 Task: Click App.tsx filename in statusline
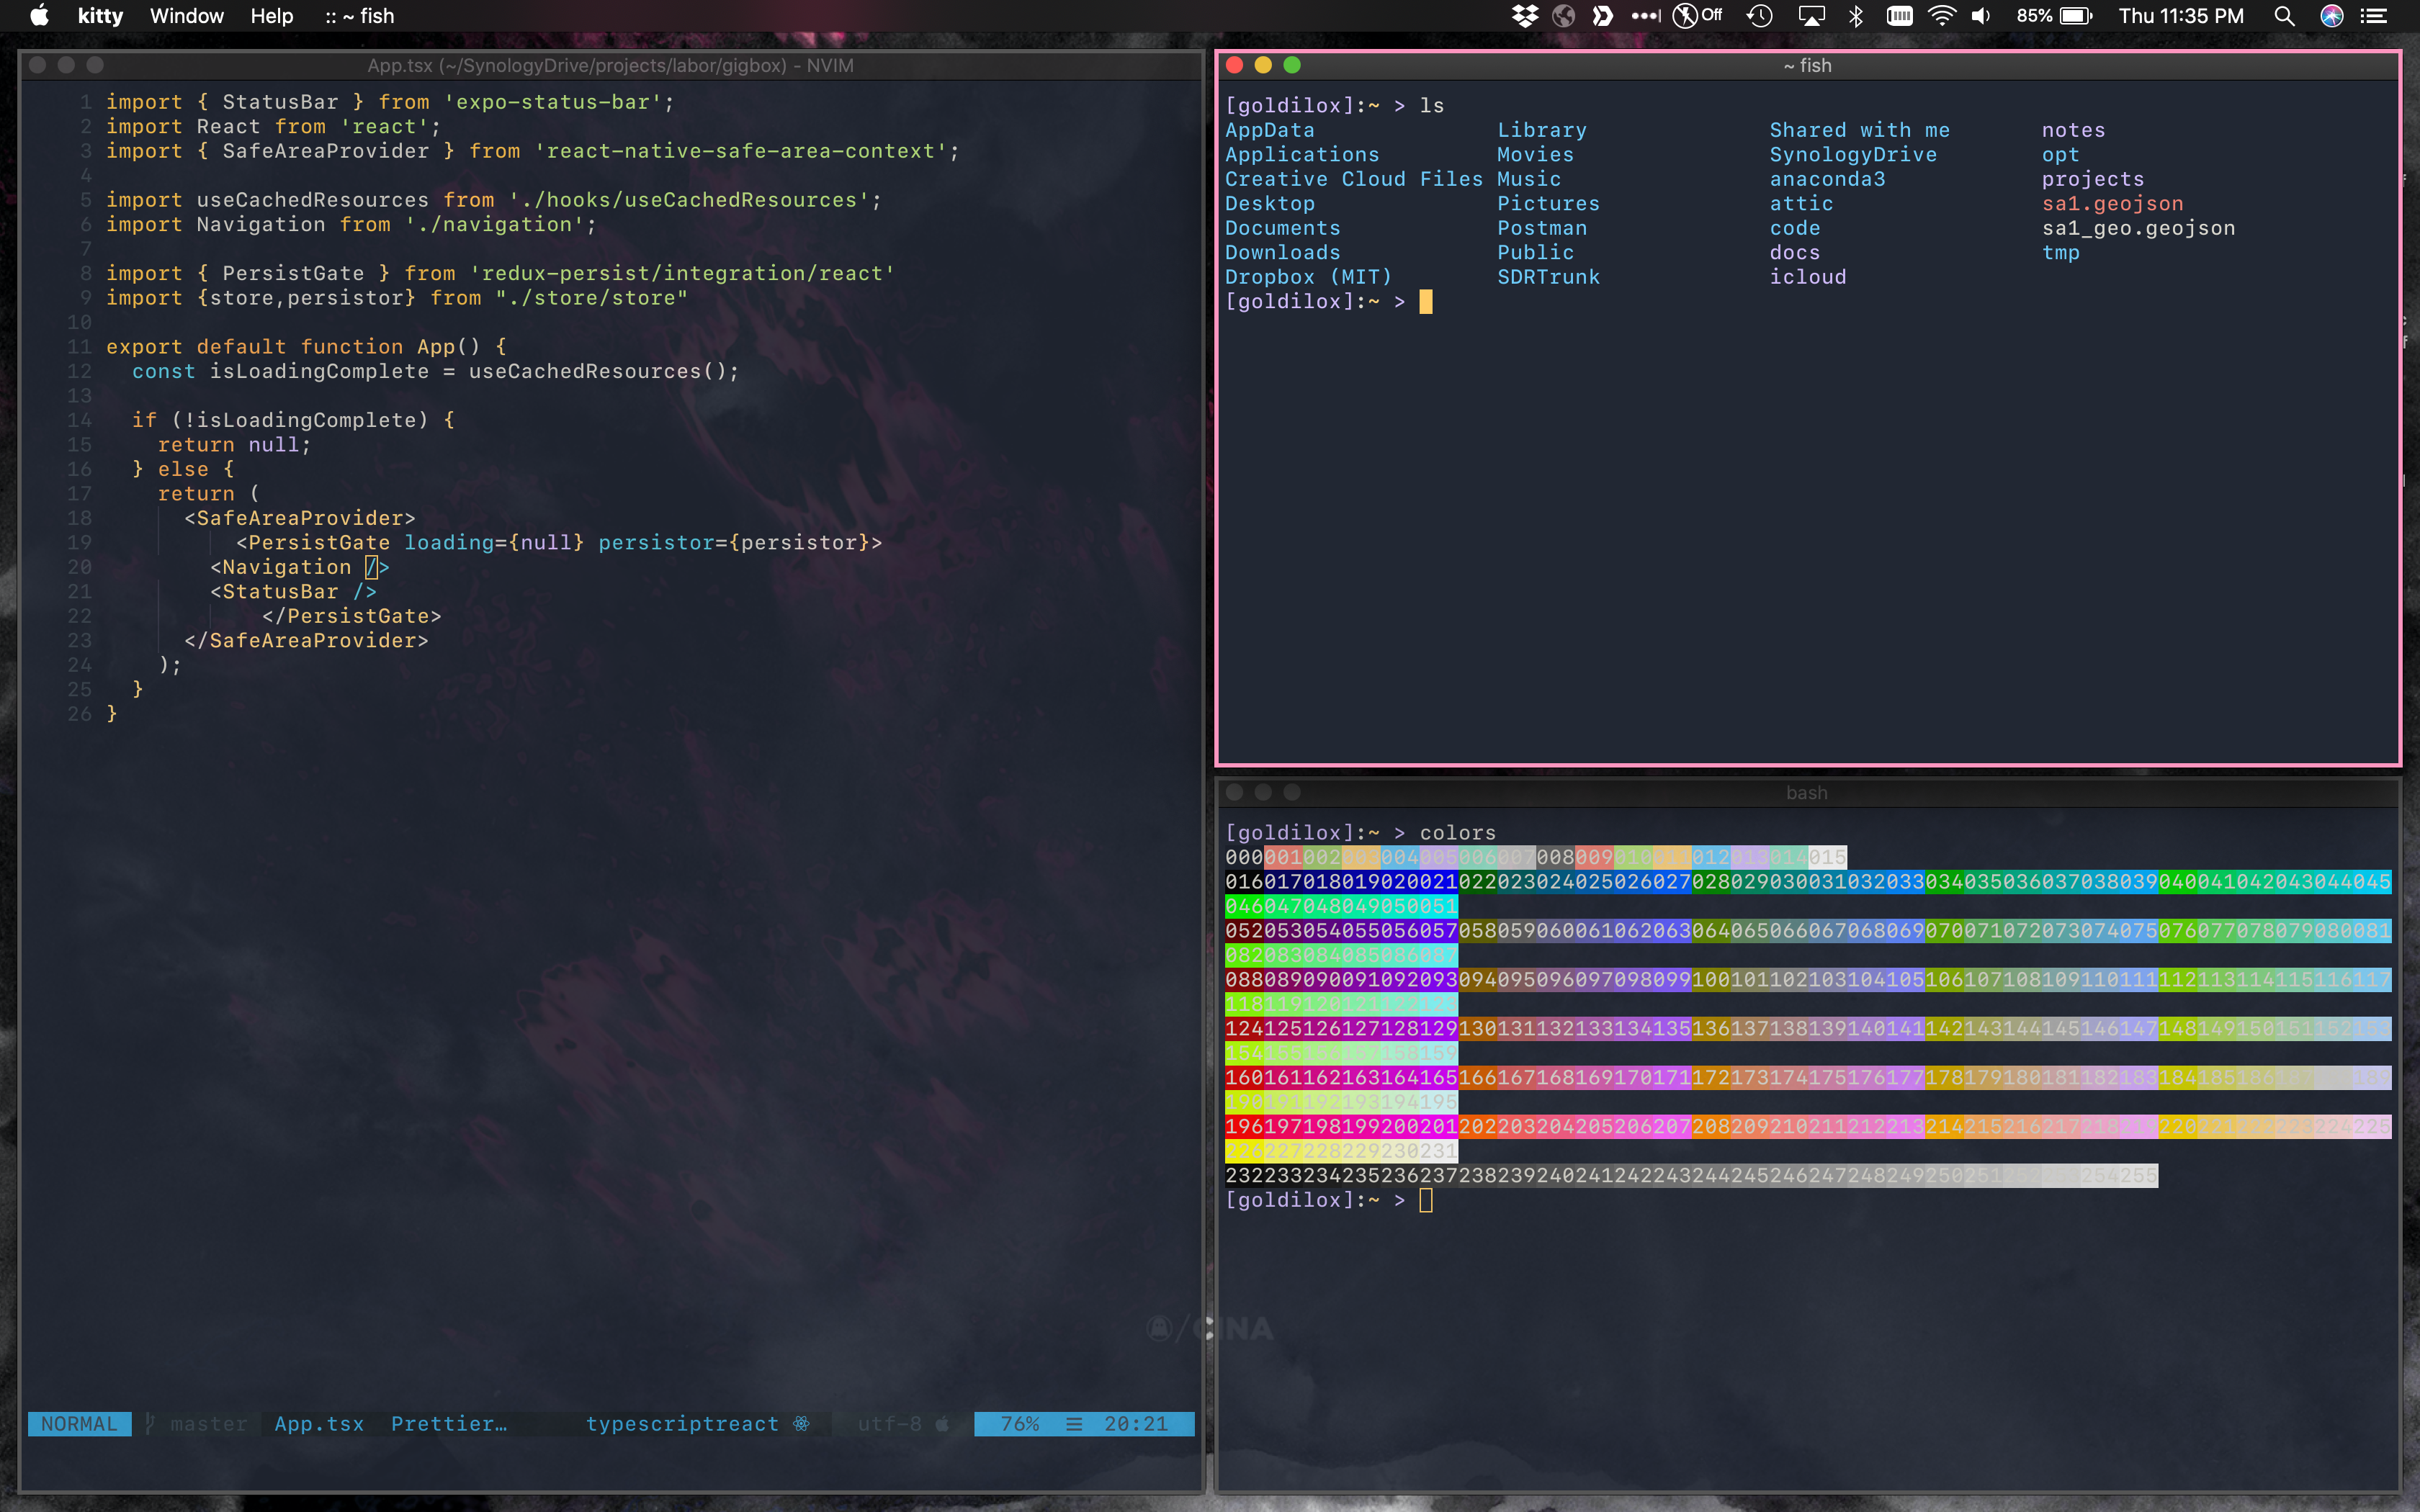tap(319, 1423)
